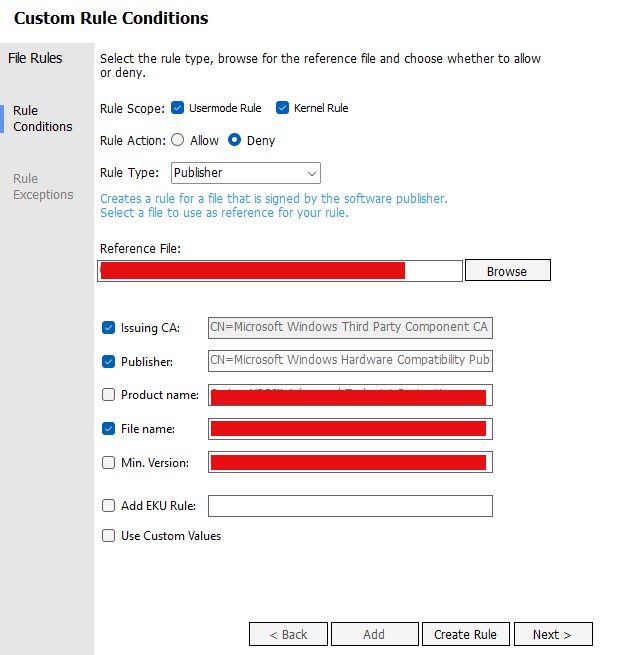Viewport: 622px width, 655px height.
Task: Uncheck the Kernel Rule checkbox
Action: 283,108
